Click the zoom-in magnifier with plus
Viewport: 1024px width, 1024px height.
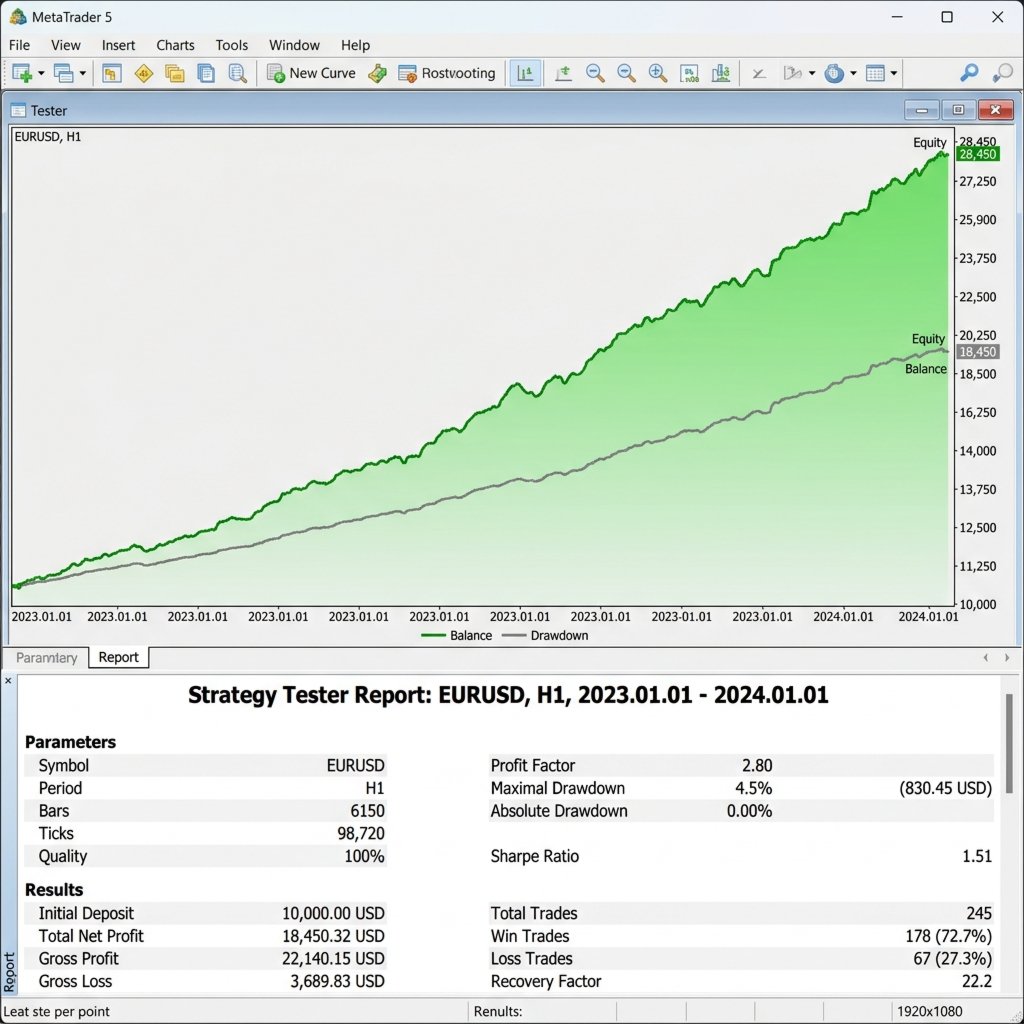pyautogui.click(x=658, y=73)
